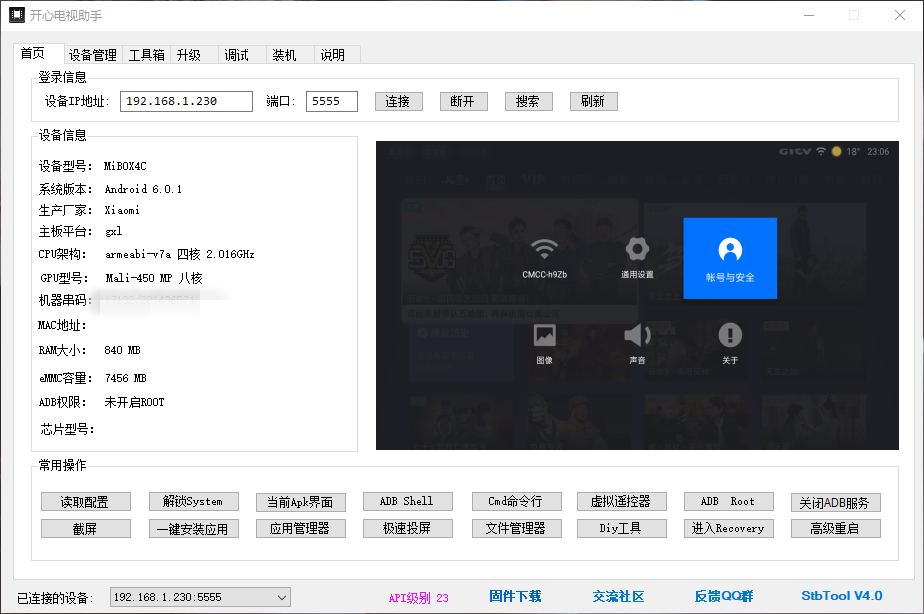Open ADB Shell
Screen dimensions: 924x614
pos(406,501)
